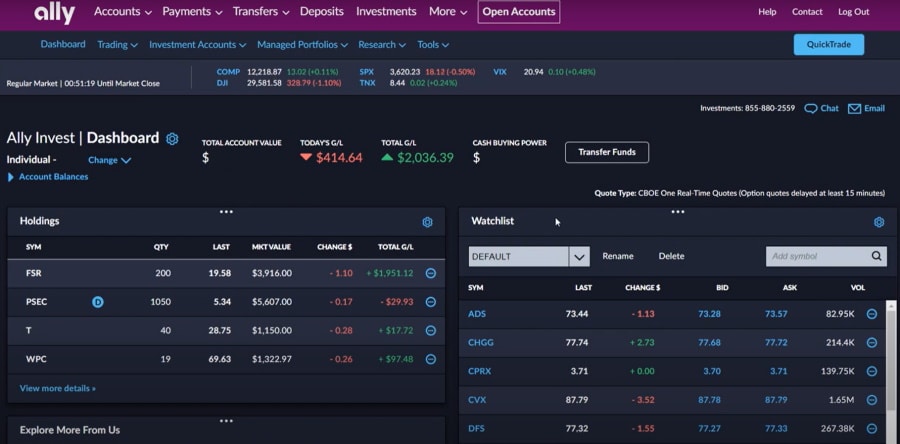Image resolution: width=900 pixels, height=444 pixels.
Task: Remove ADS from the watchlist
Action: pos(871,314)
